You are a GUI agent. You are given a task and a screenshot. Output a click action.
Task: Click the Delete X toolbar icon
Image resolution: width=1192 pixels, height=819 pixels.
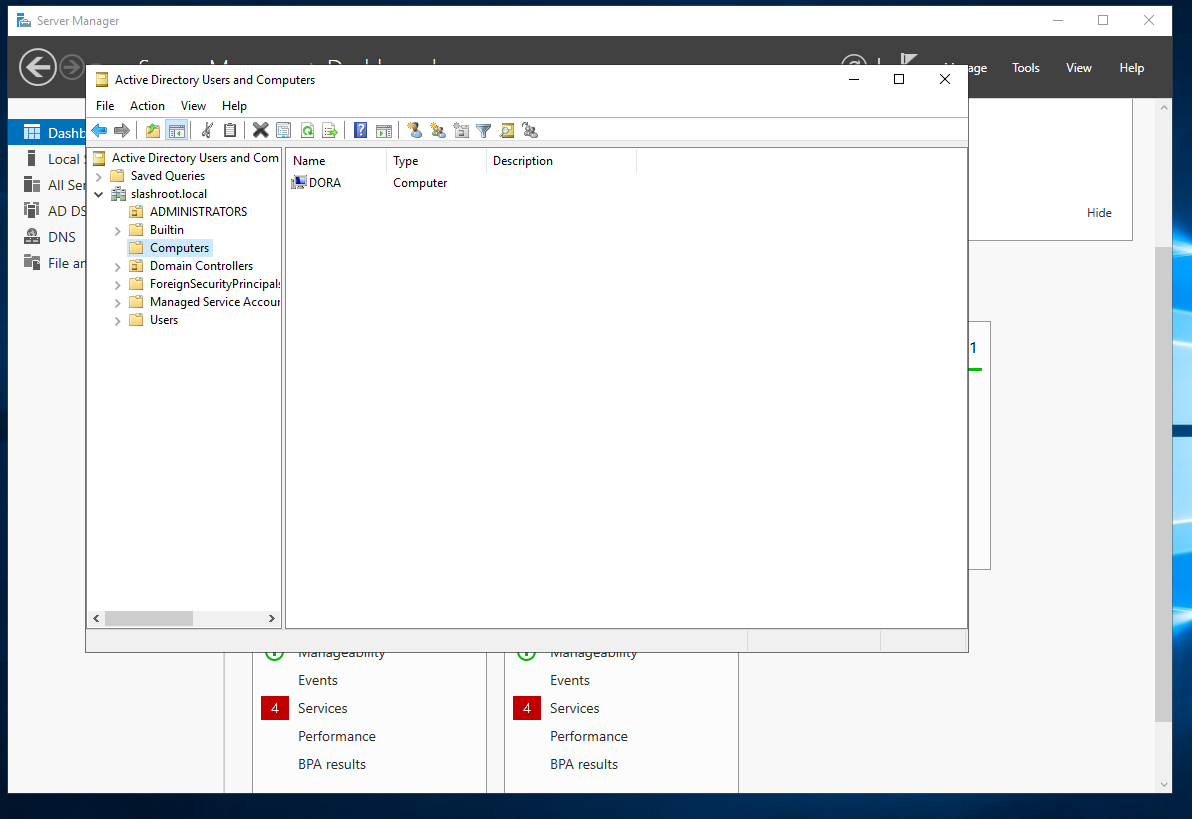pos(260,130)
